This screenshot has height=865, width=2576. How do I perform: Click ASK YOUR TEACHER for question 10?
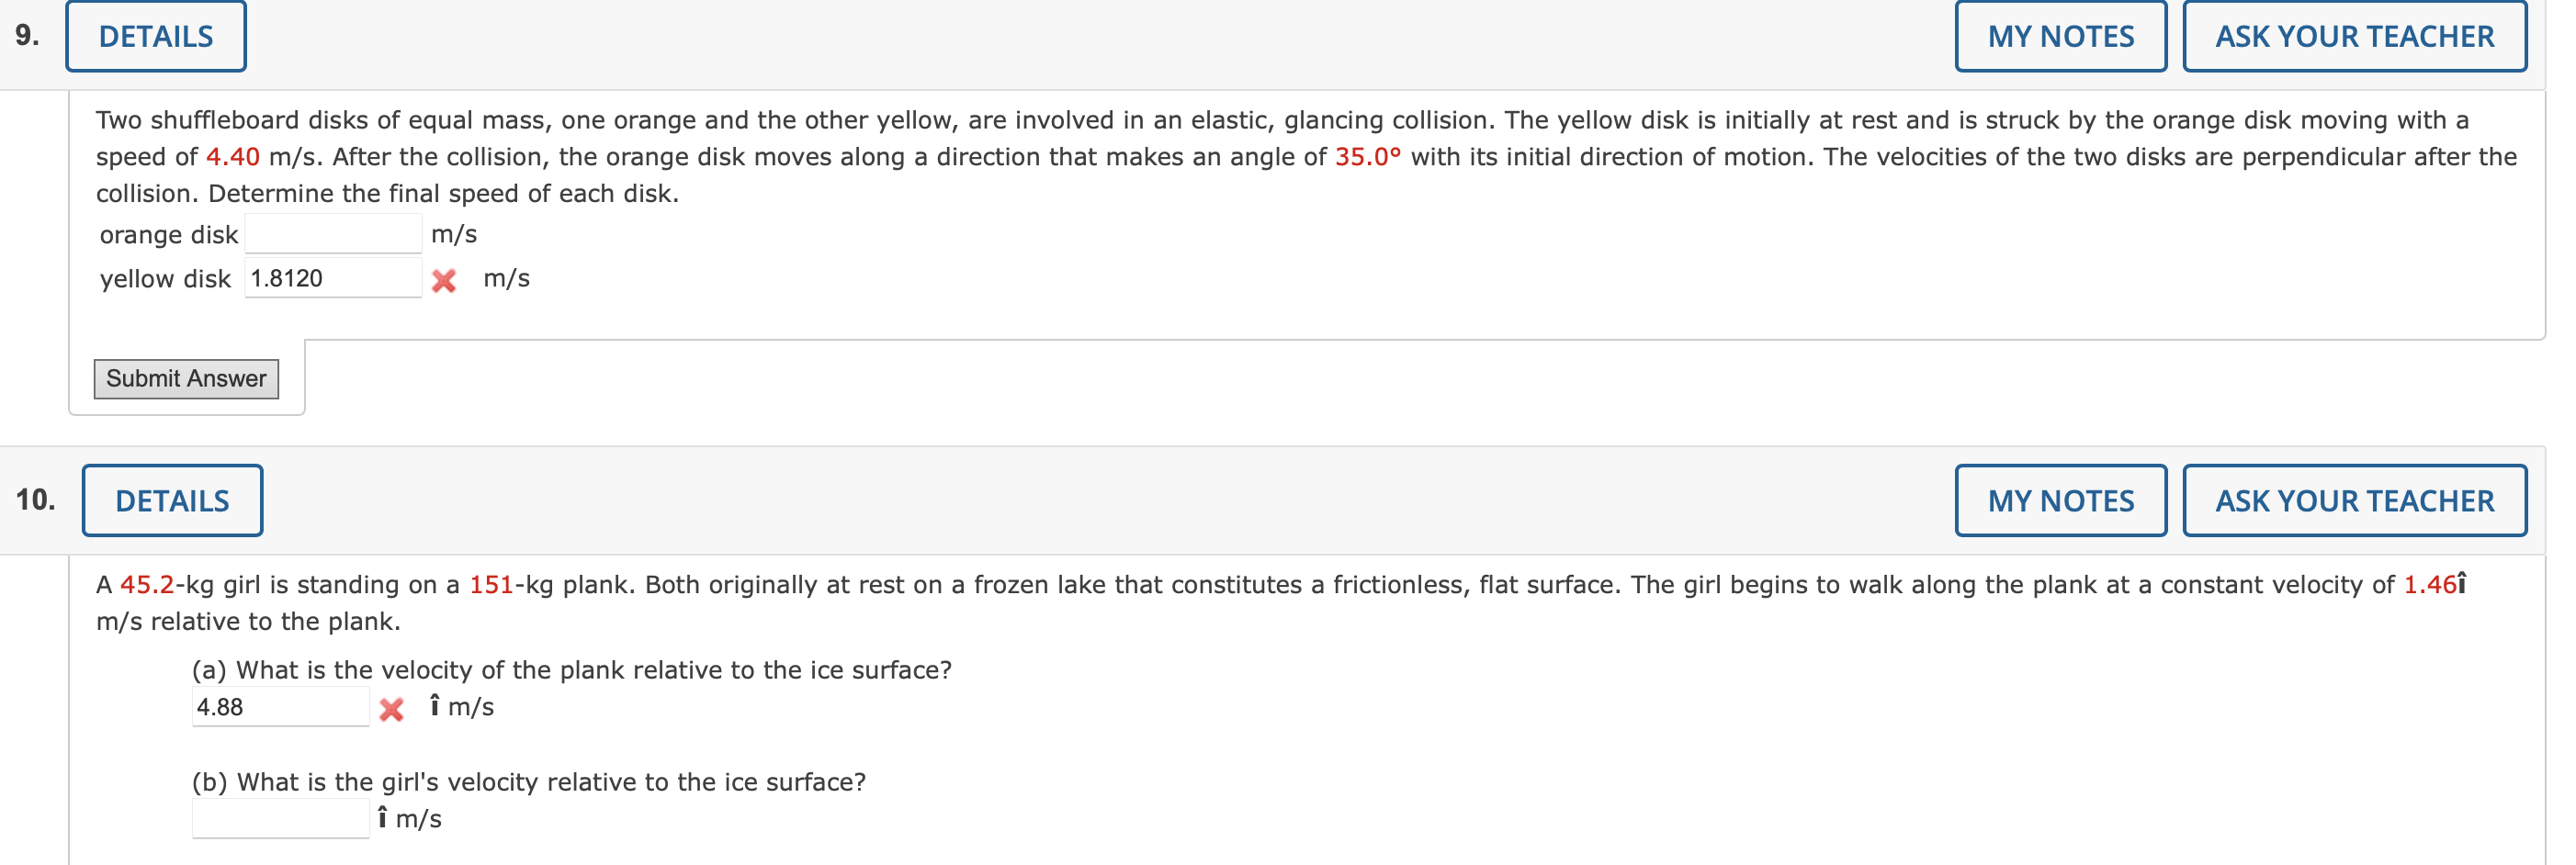point(2354,500)
